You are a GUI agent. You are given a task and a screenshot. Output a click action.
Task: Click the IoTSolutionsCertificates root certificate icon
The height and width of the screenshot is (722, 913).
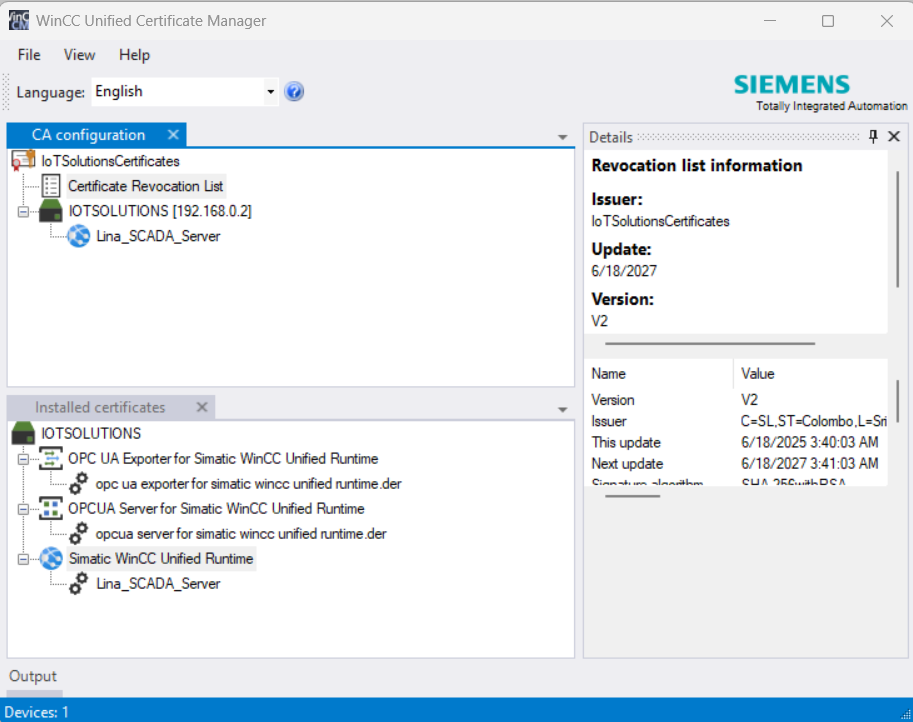click(x=23, y=160)
